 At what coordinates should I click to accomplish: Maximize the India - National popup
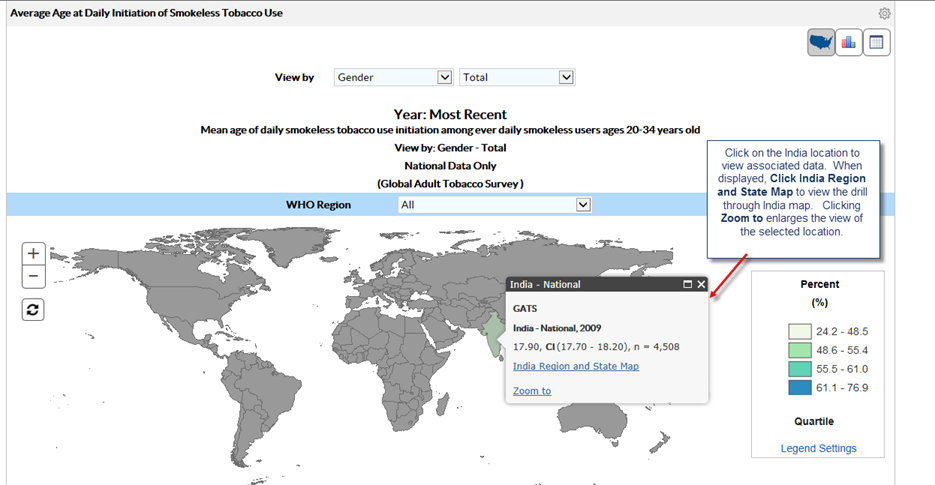[687, 285]
